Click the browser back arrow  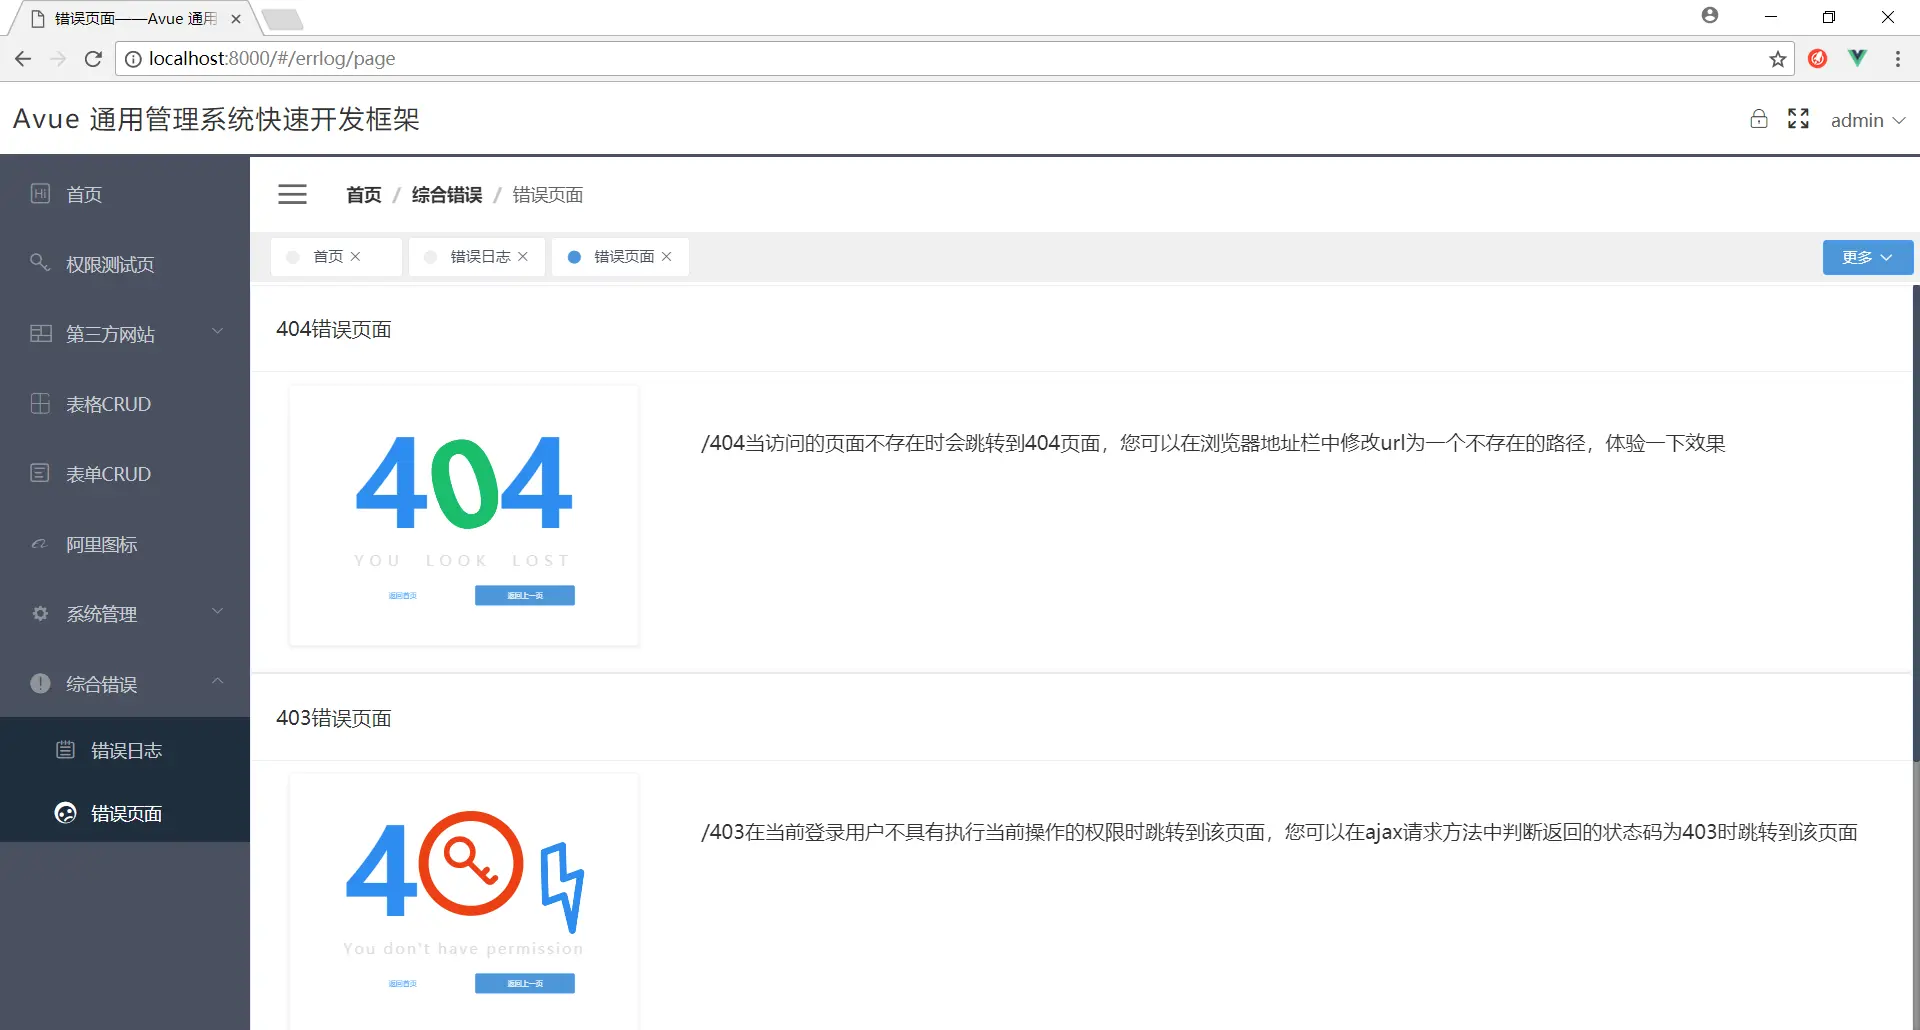pyautogui.click(x=23, y=59)
